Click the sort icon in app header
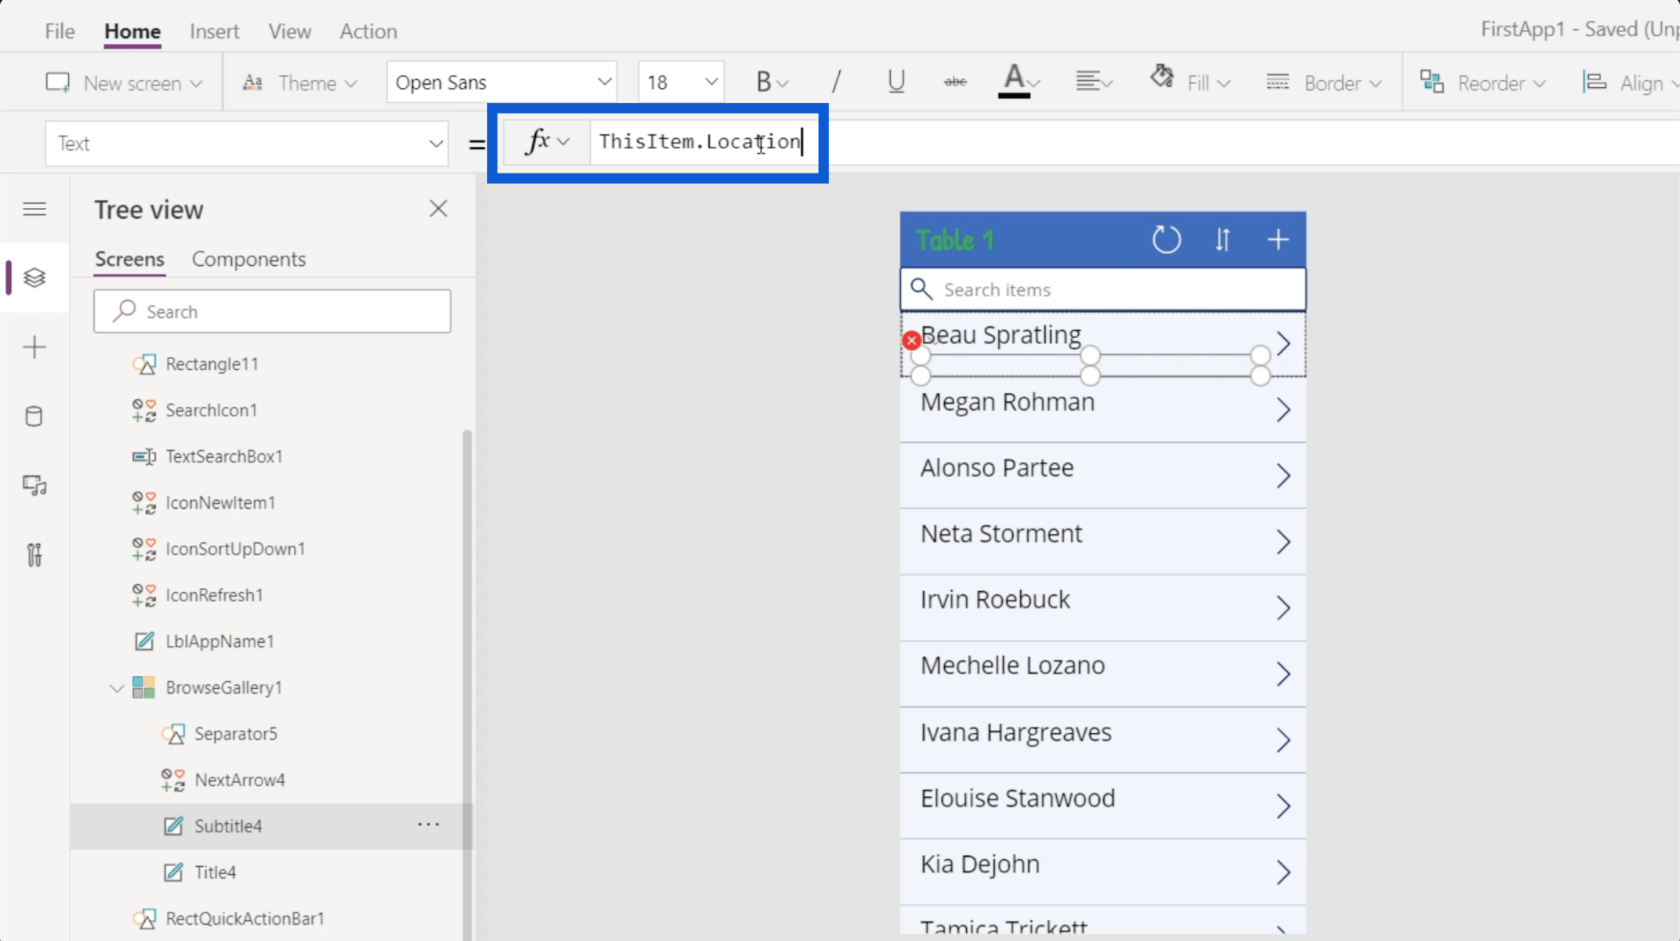This screenshot has width=1680, height=941. pyautogui.click(x=1222, y=240)
